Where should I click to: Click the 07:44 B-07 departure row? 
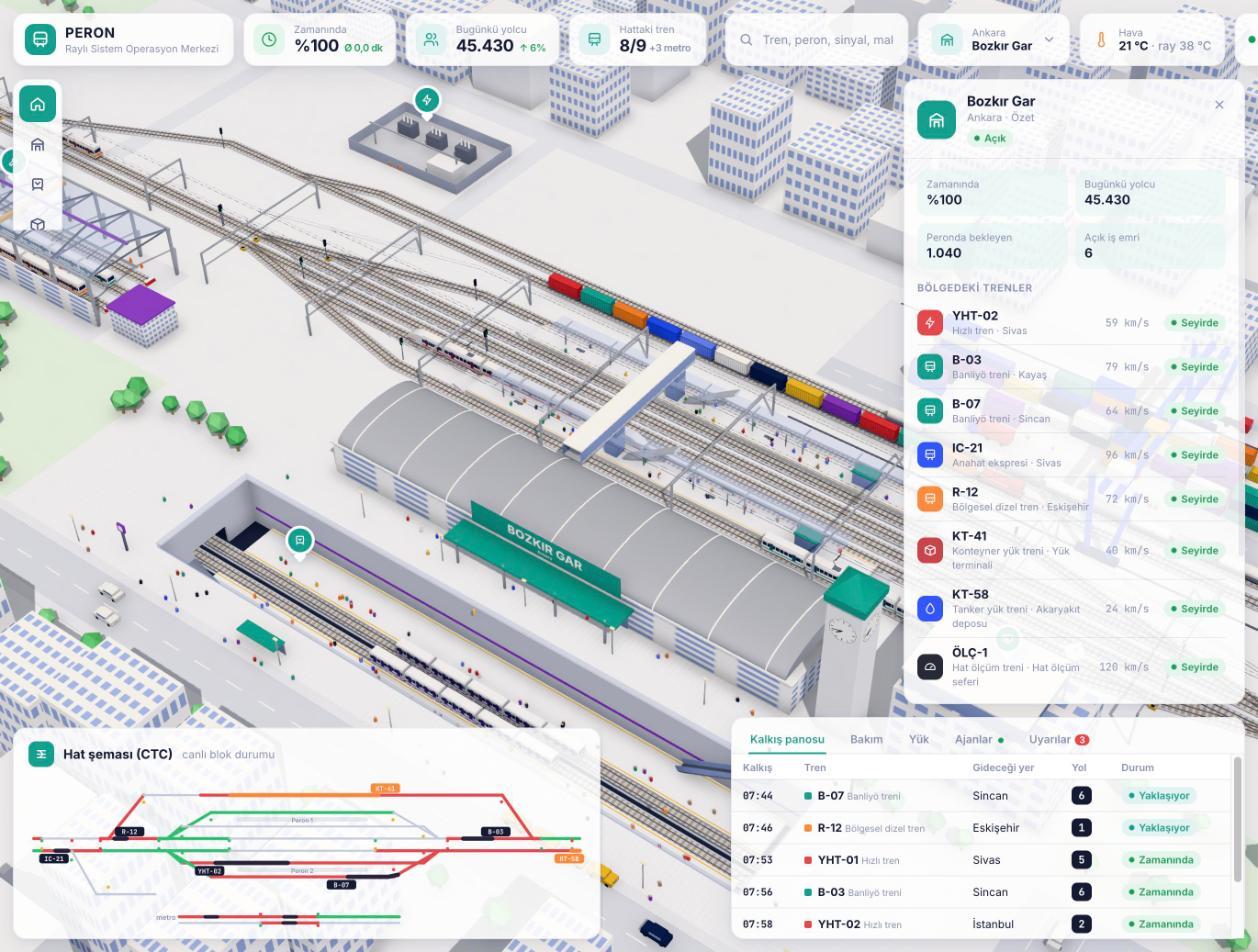(x=983, y=796)
